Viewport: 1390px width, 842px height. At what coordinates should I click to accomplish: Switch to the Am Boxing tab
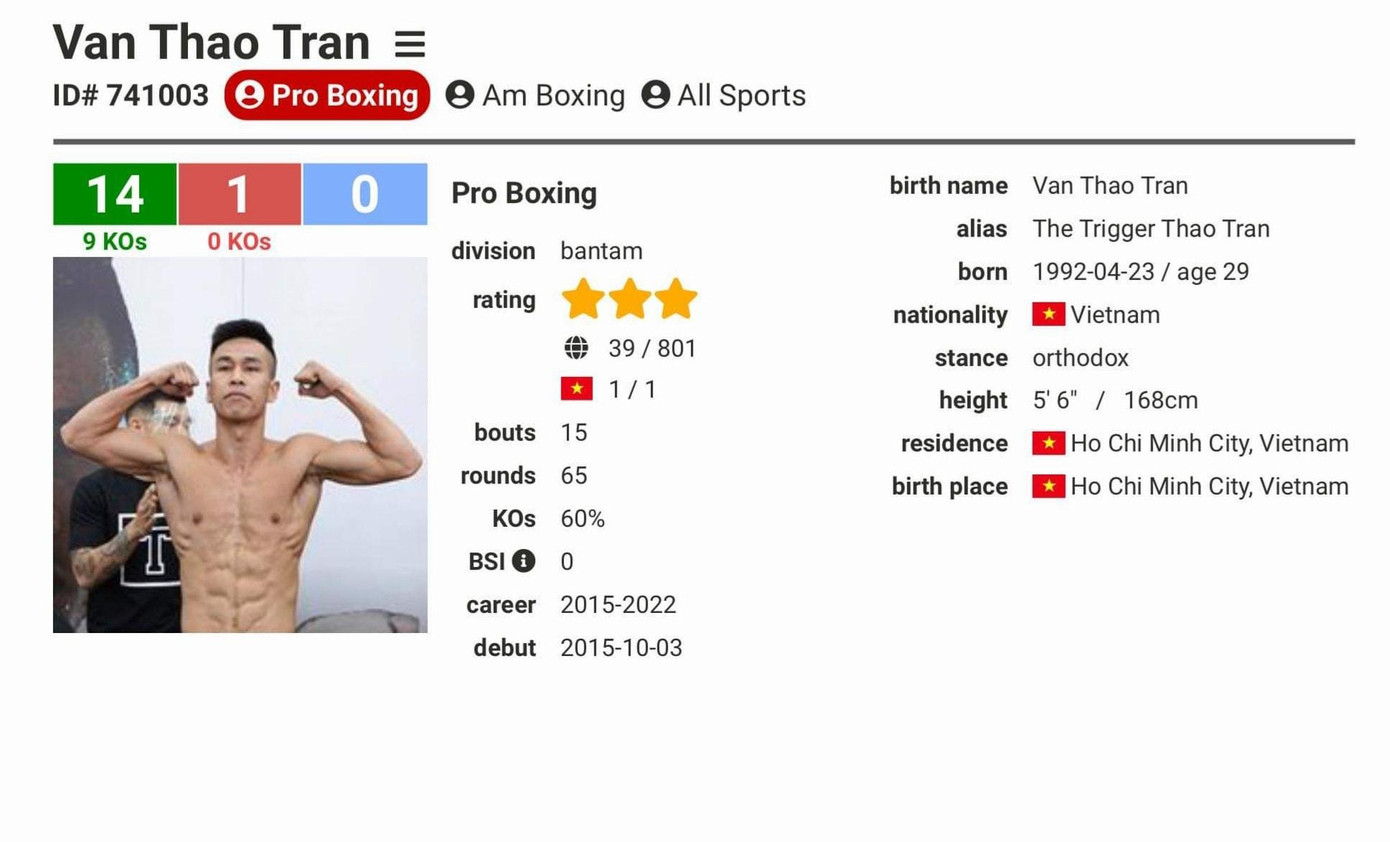click(535, 95)
